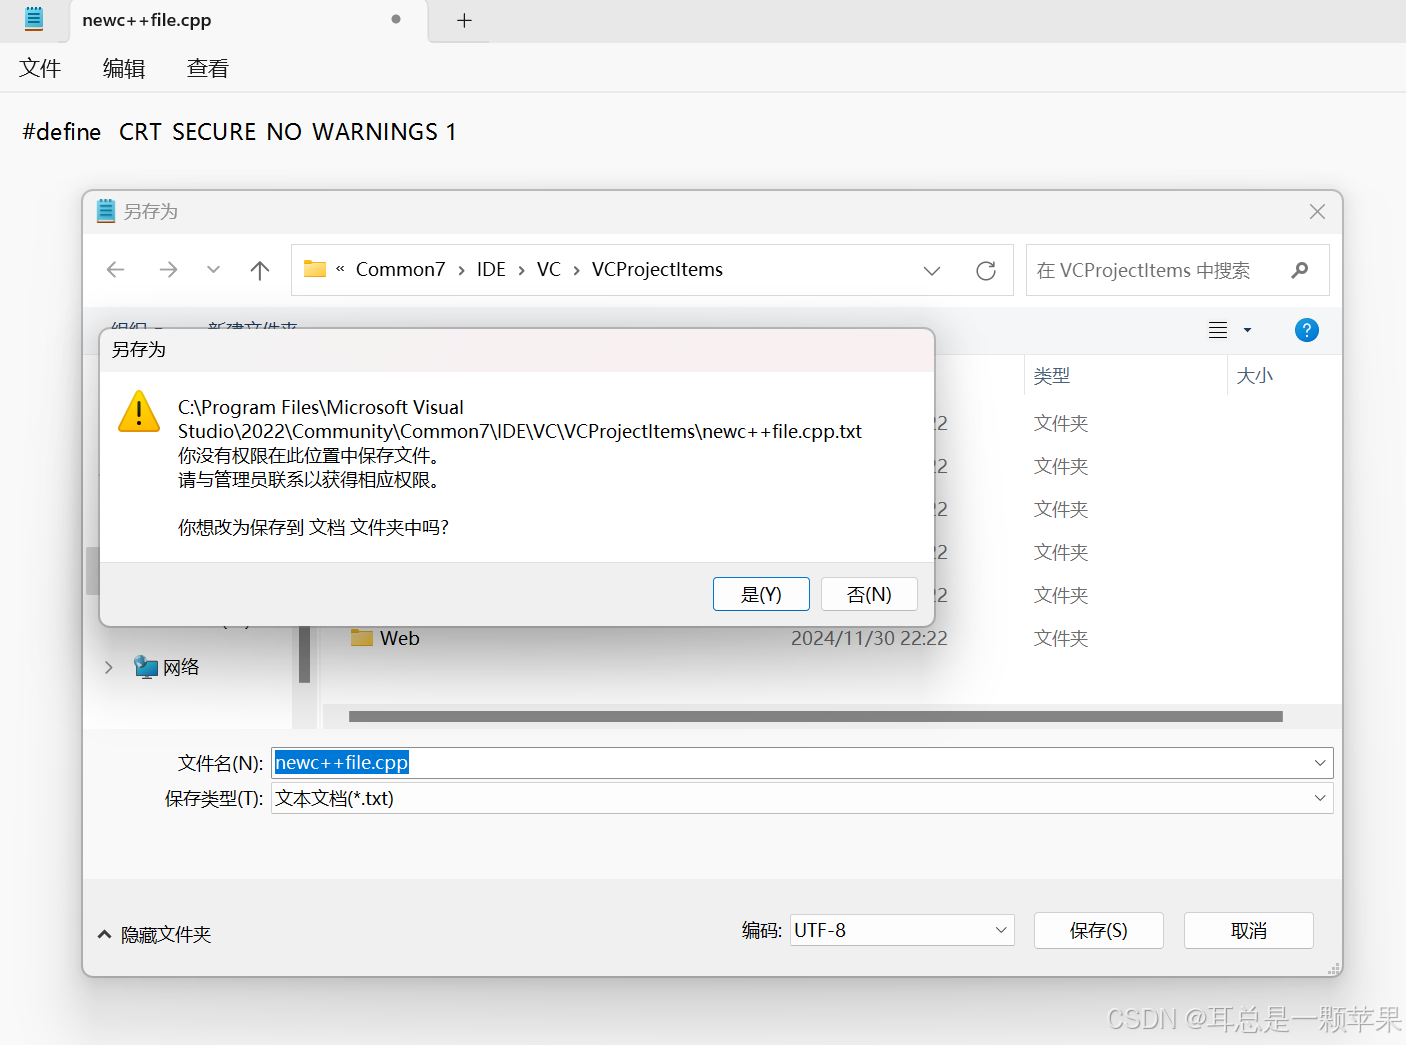1406x1045 pixels.
Task: Expand hidden path chevrons in breadcrumb
Action: [340, 269]
